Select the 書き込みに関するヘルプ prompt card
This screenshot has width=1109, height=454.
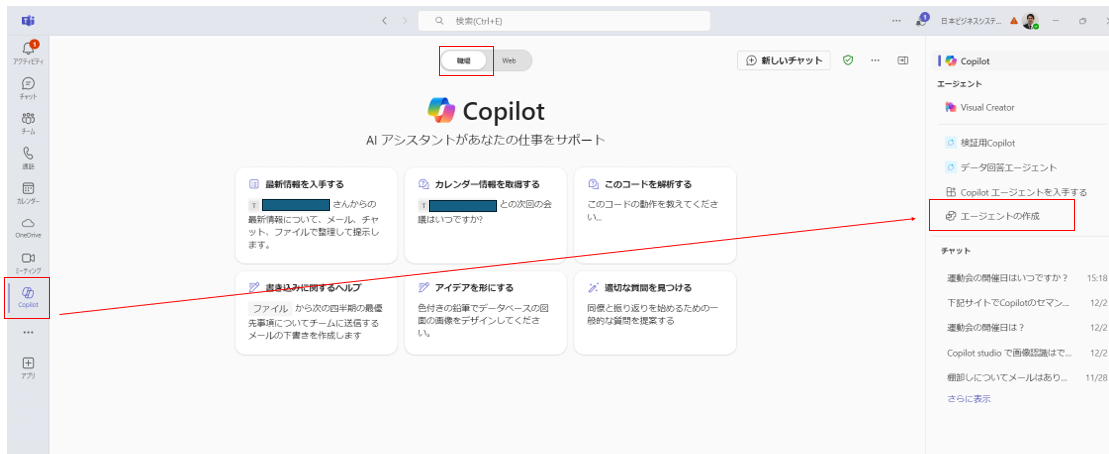pos(316,313)
